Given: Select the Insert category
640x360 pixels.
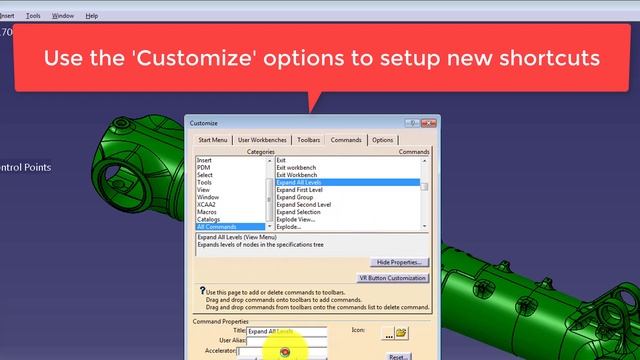Looking at the screenshot, I should coord(230,160).
